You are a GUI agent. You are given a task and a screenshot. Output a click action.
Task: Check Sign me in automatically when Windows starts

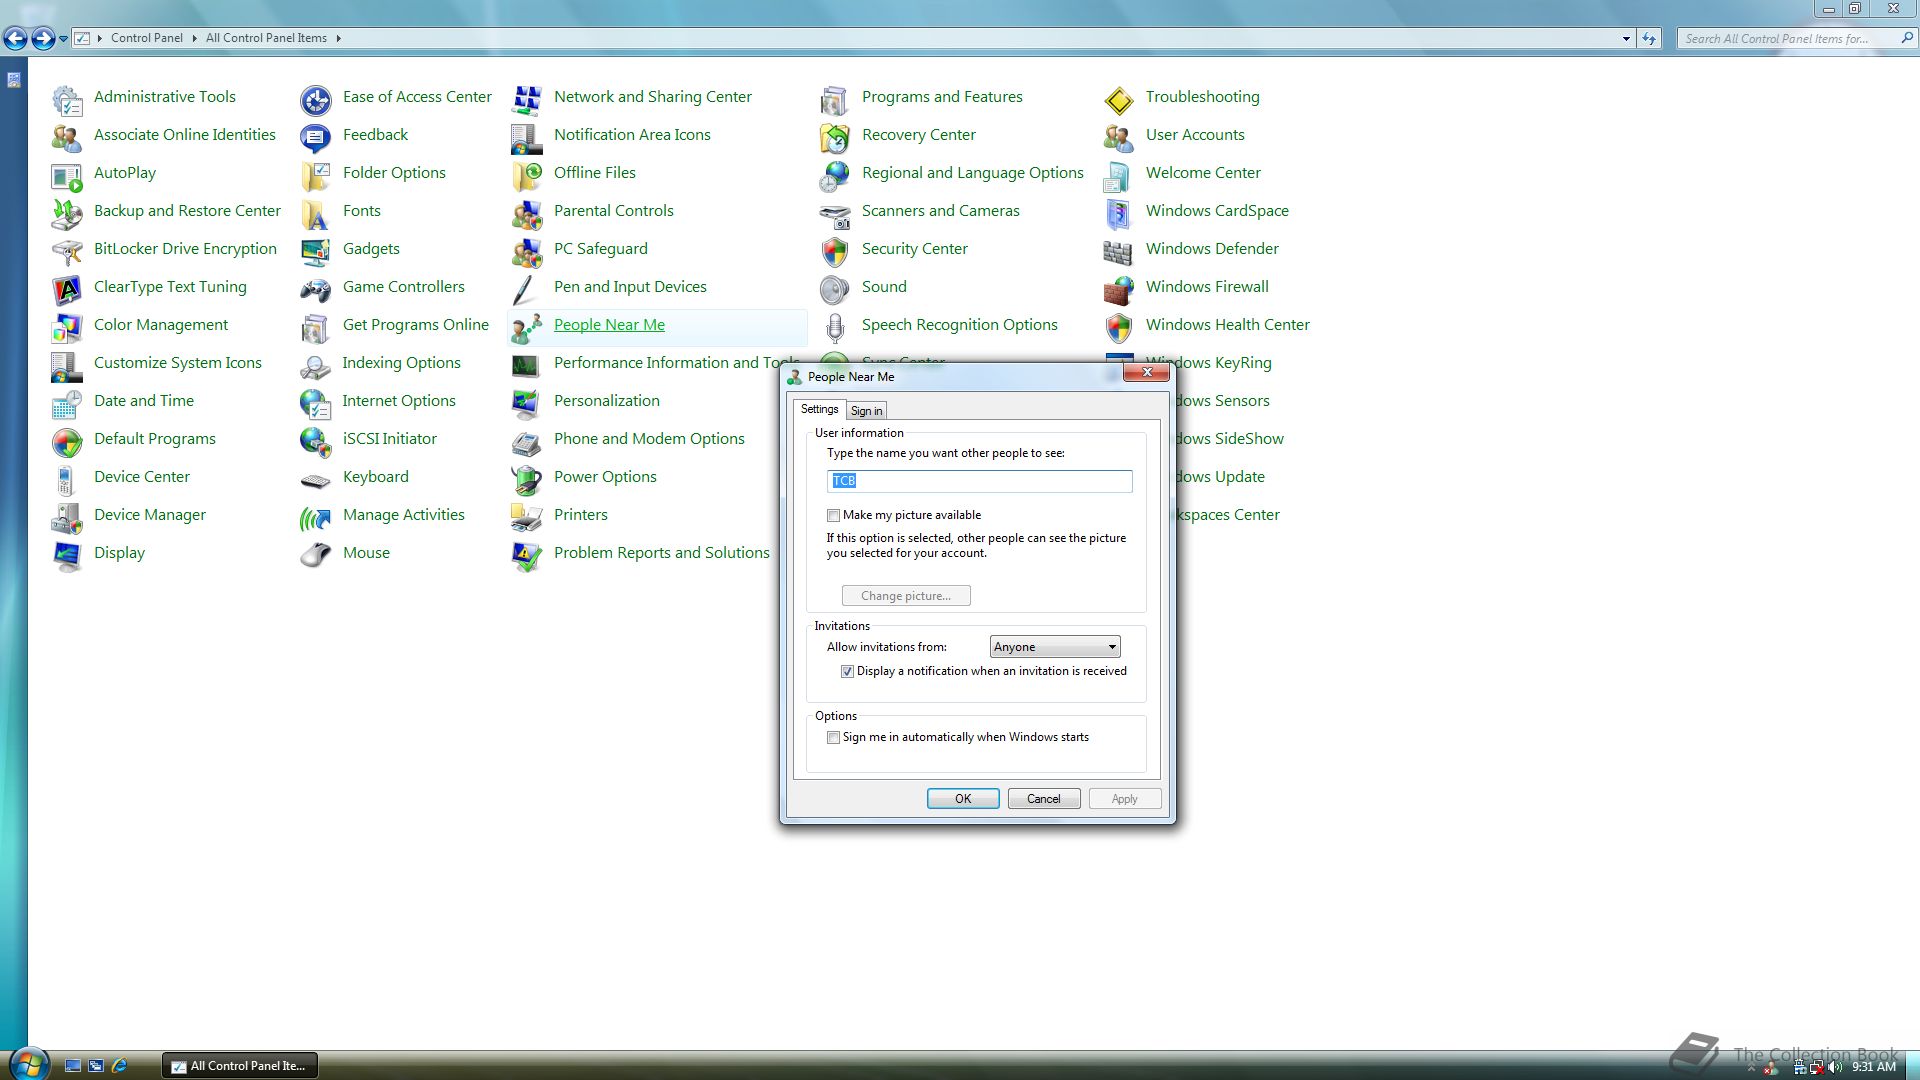[833, 738]
